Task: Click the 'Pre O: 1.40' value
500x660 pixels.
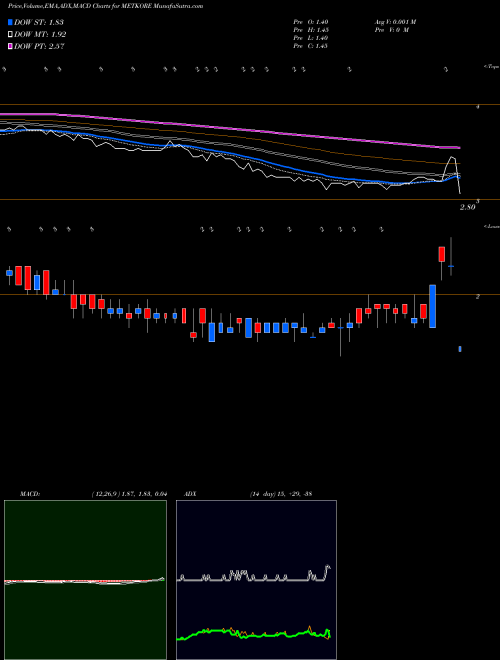Action: click(311, 22)
